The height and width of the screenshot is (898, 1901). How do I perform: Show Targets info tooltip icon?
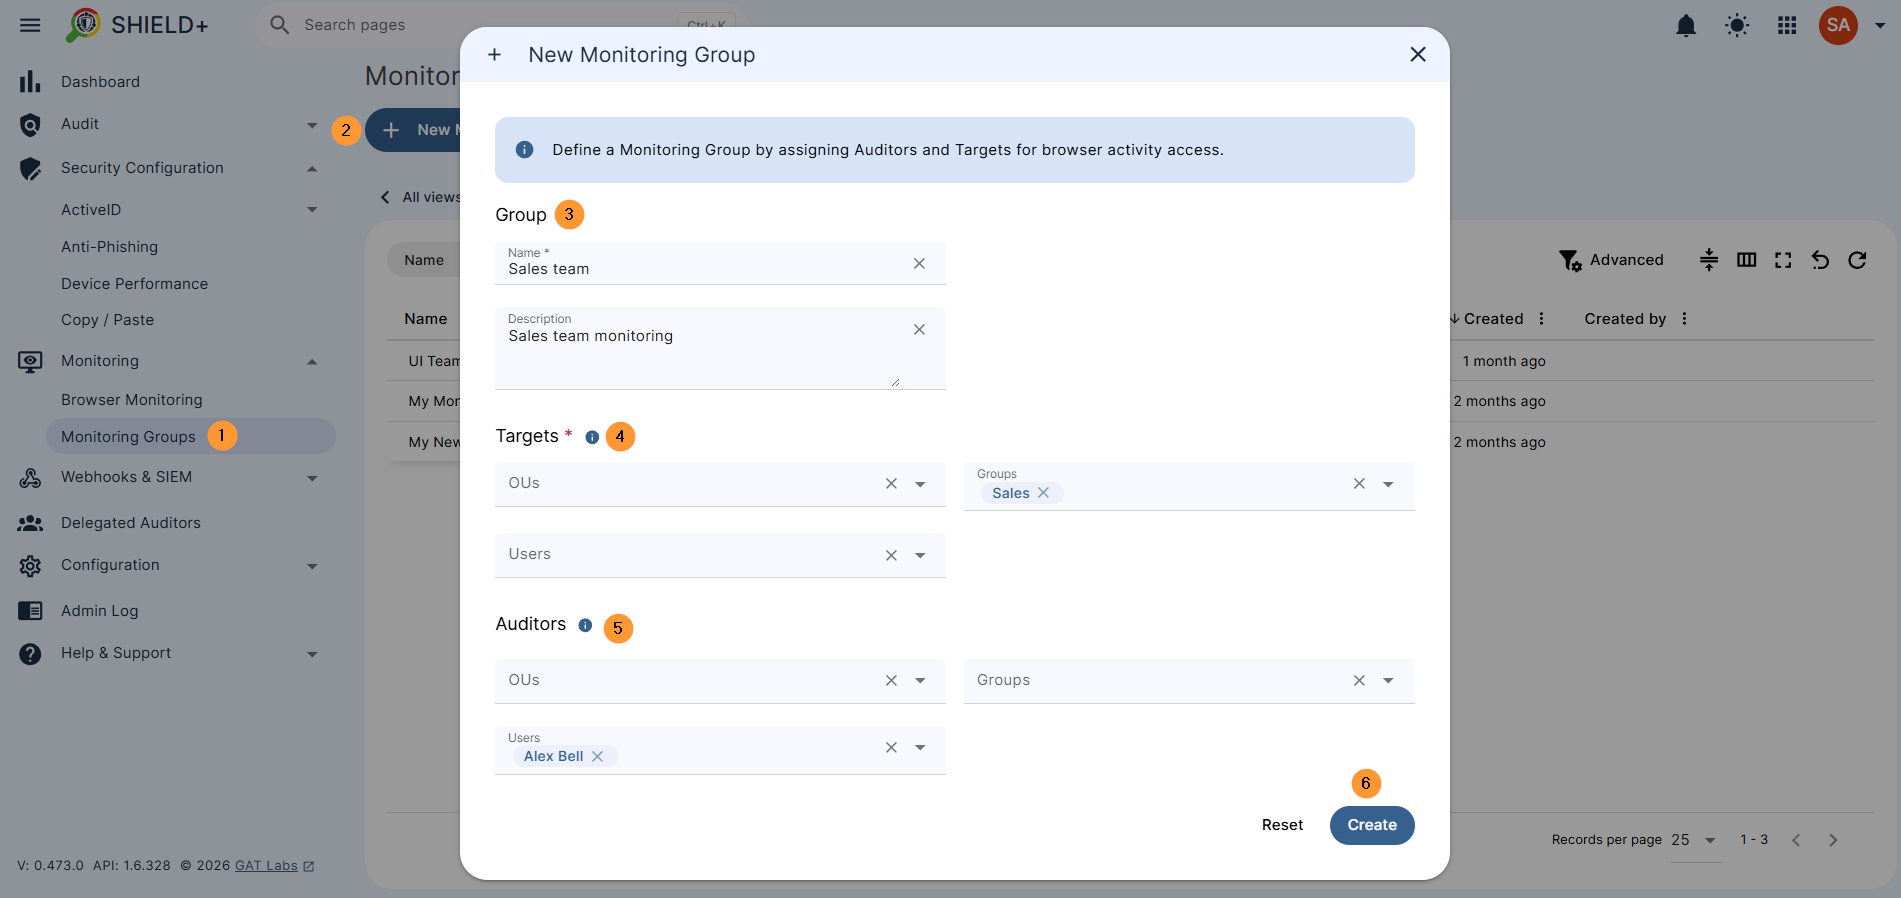(x=592, y=437)
